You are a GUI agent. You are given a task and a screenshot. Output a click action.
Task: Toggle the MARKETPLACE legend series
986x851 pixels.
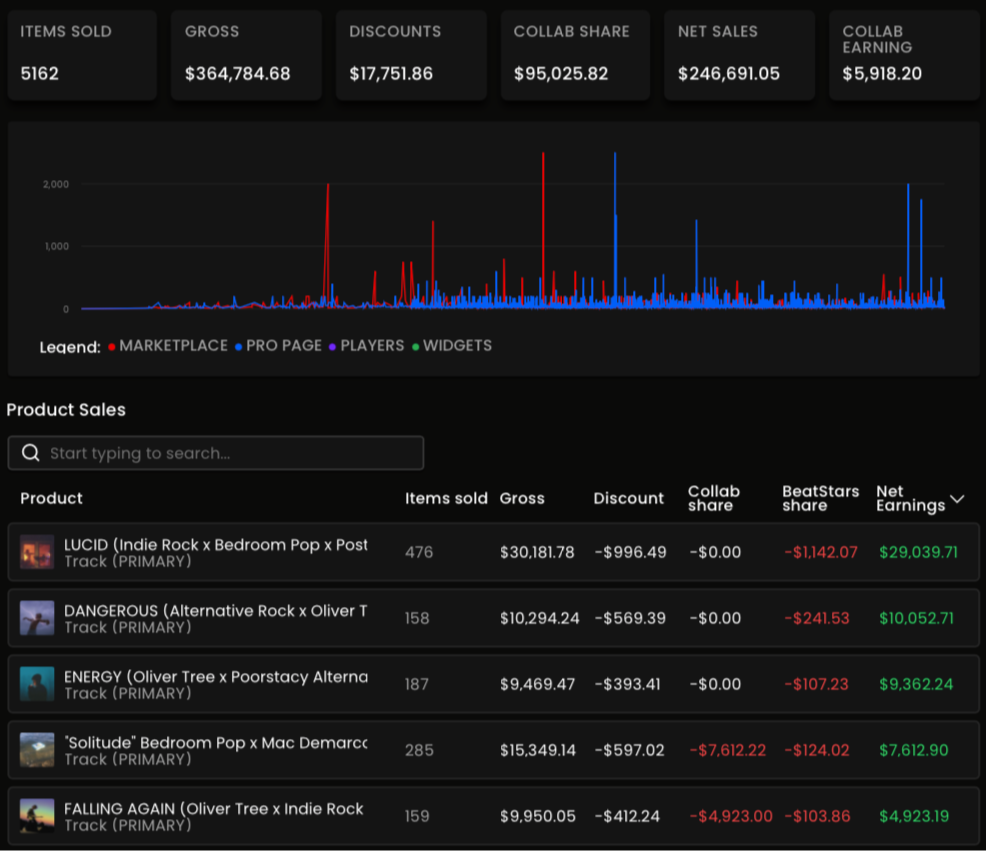pyautogui.click(x=173, y=346)
